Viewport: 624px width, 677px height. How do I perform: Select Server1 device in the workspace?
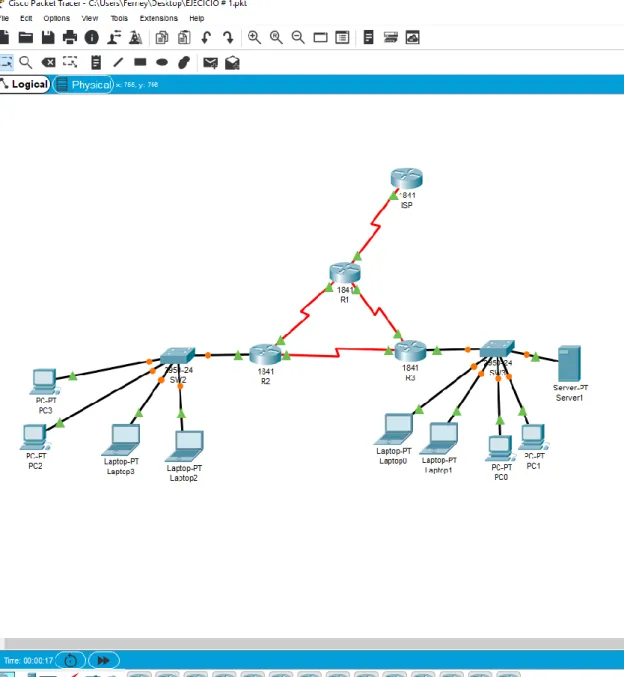[x=569, y=363]
